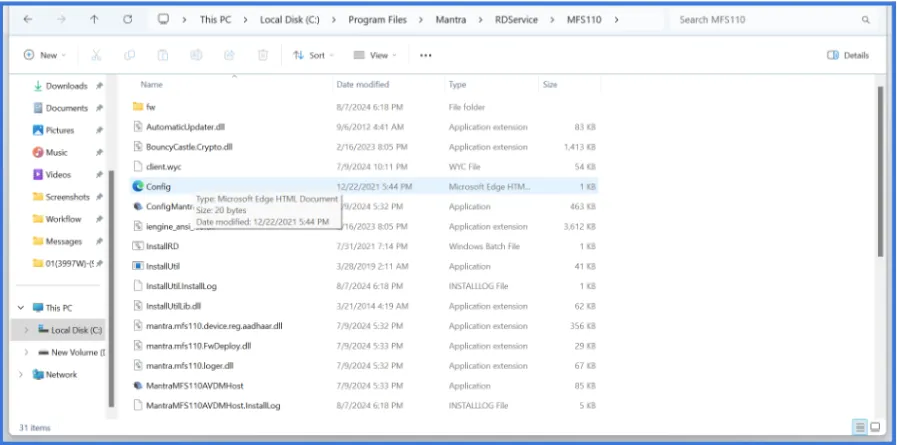Click the monitor icon in address bar
The height and width of the screenshot is (445, 897).
click(164, 19)
